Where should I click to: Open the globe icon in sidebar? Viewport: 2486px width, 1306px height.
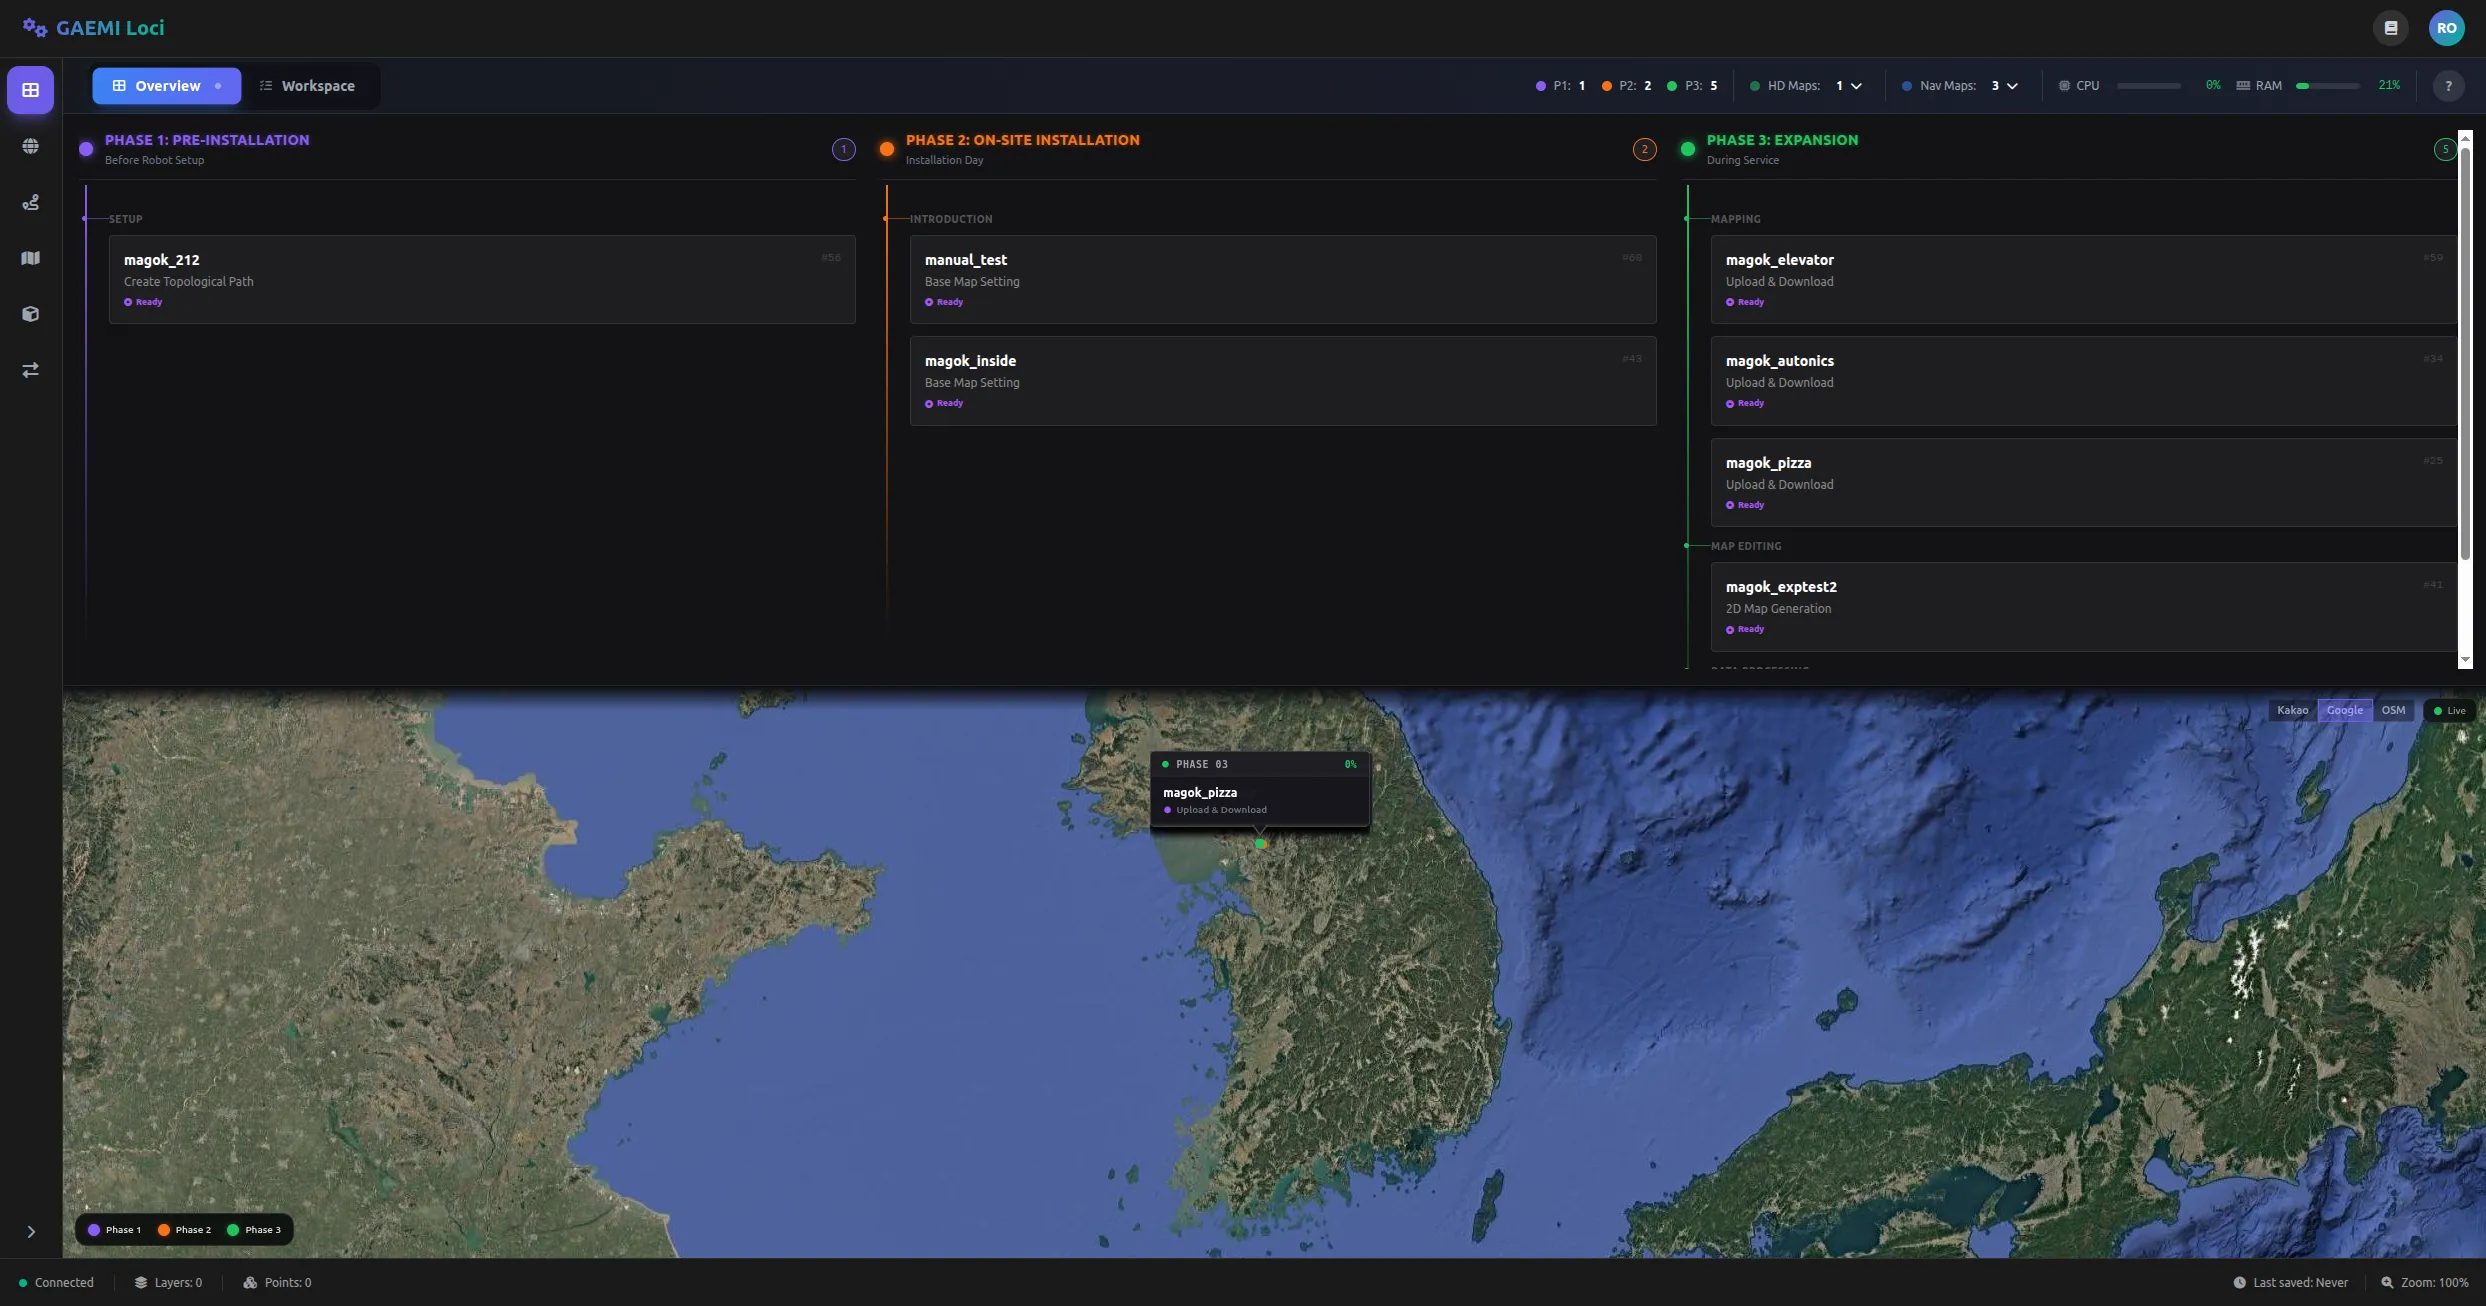click(x=31, y=146)
